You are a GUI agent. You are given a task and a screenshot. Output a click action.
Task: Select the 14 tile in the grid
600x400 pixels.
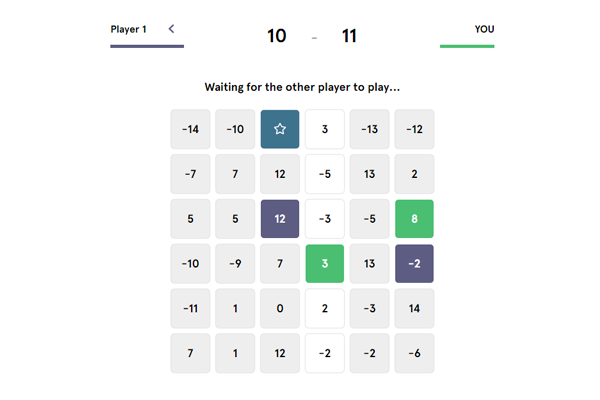[x=414, y=308]
